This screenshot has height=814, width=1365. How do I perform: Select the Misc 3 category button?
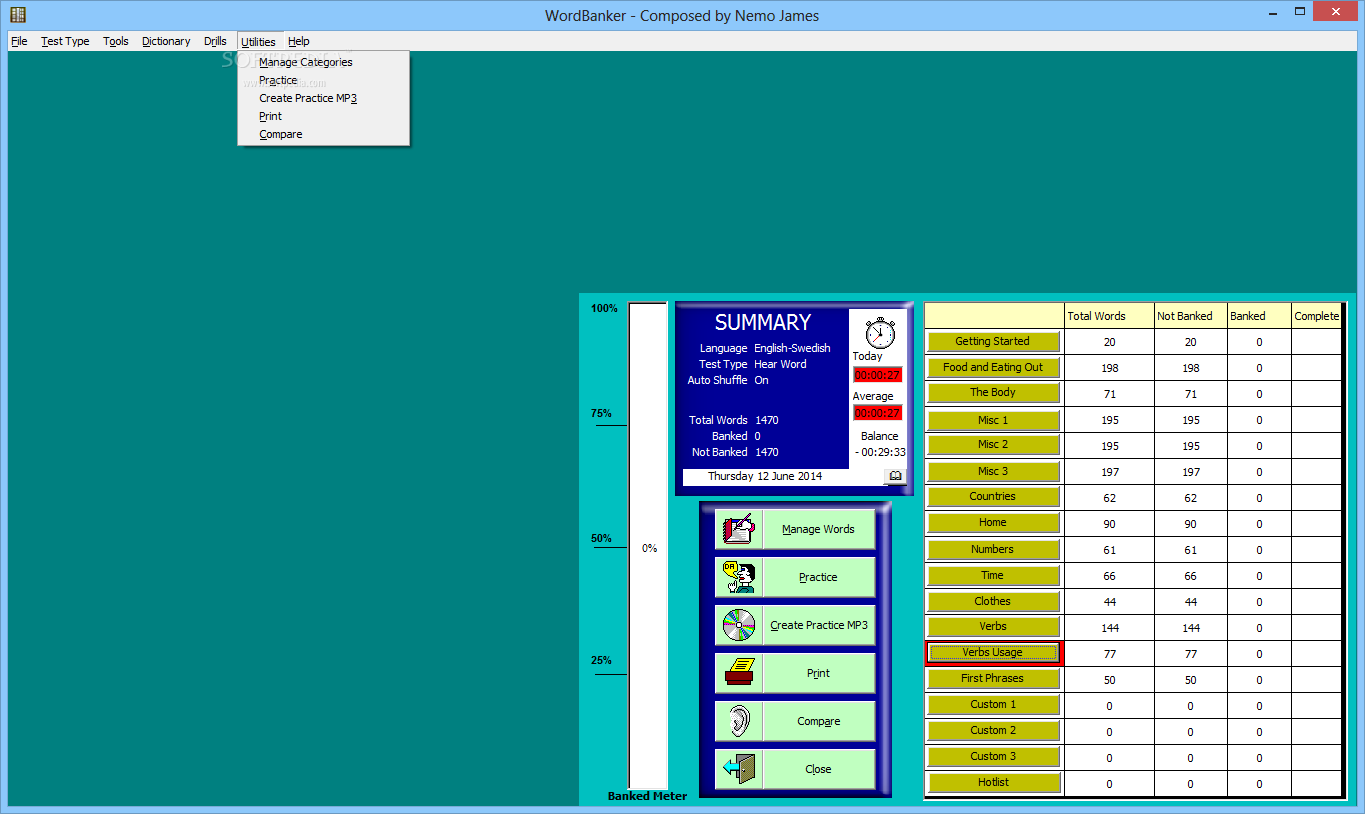(x=993, y=471)
